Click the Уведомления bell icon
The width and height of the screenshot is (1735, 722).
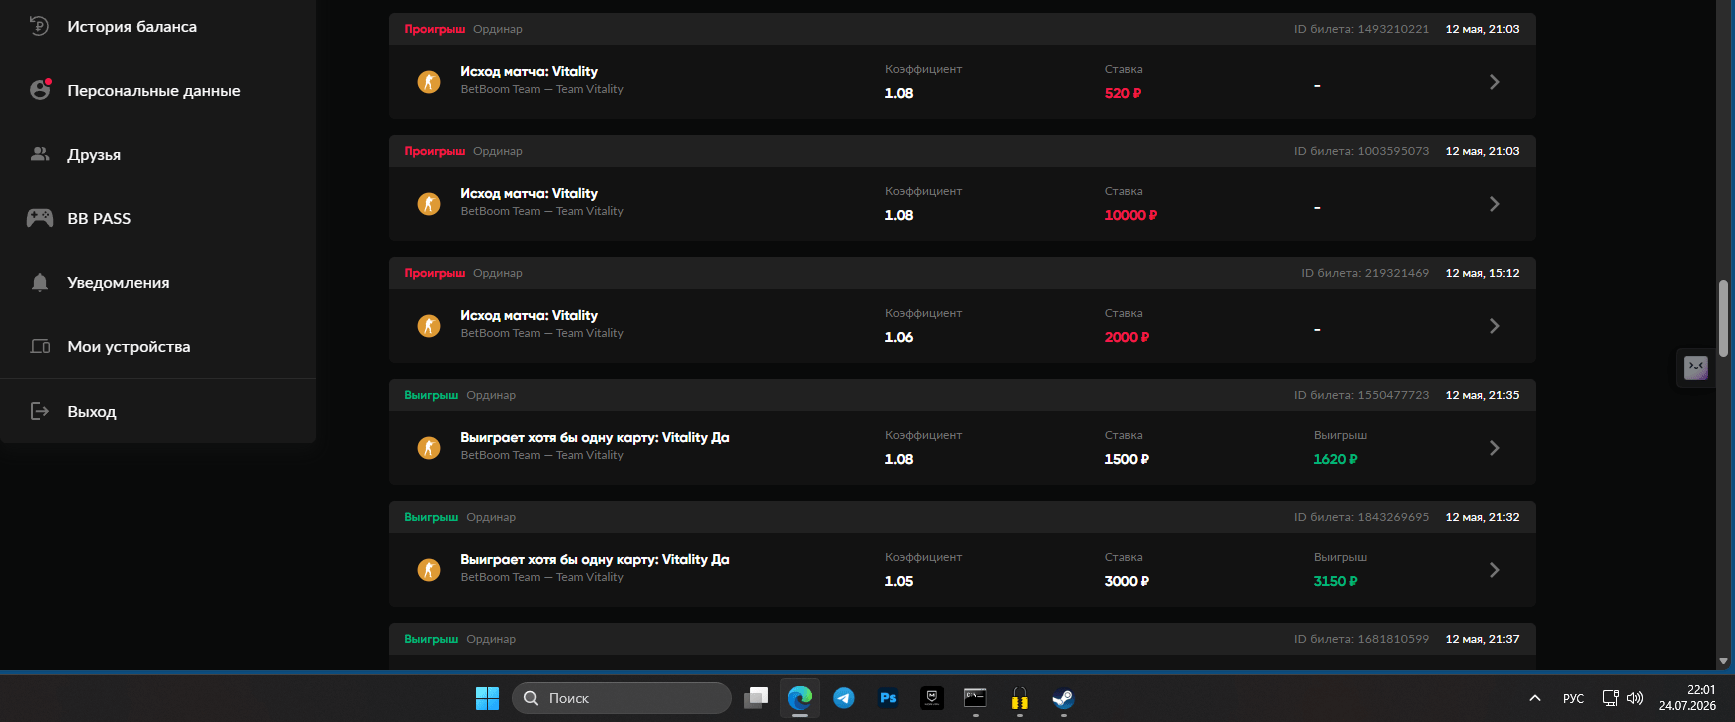(40, 282)
